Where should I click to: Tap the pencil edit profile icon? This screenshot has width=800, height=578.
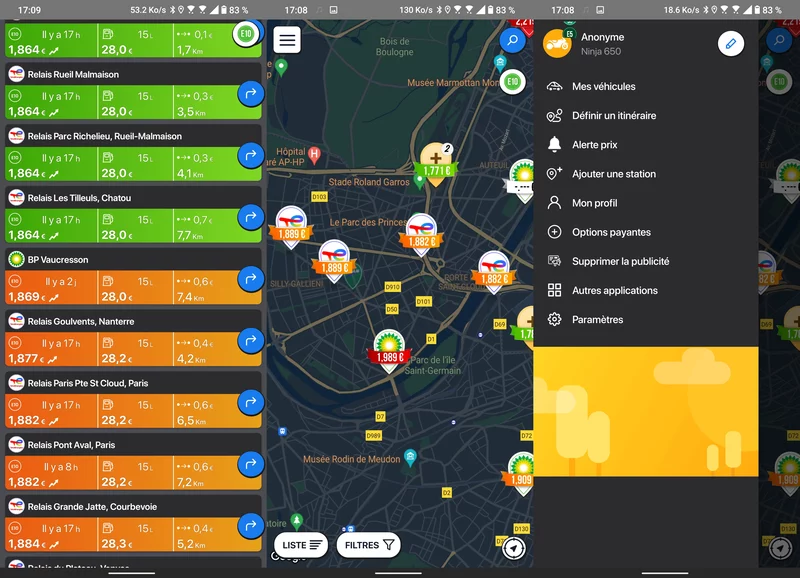731,44
